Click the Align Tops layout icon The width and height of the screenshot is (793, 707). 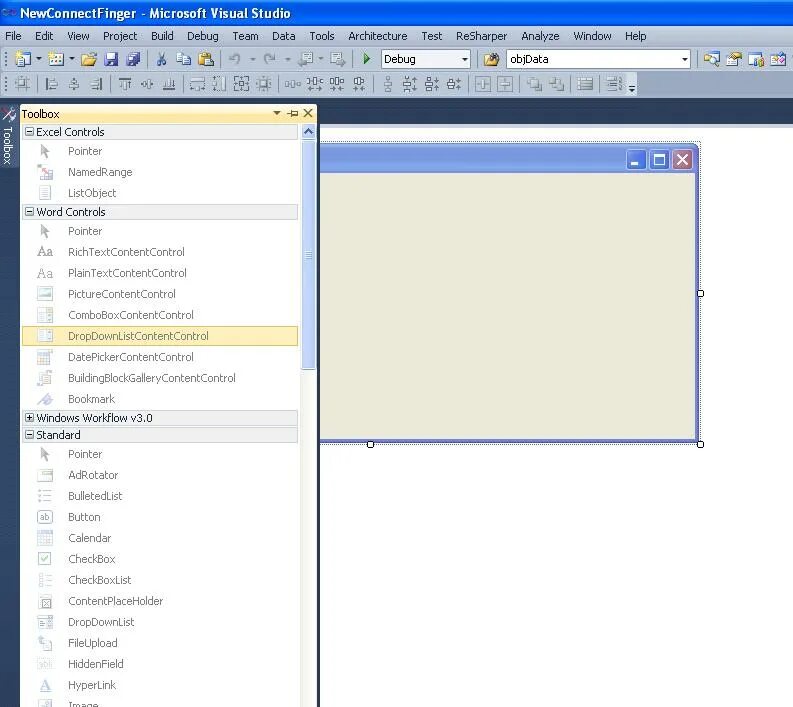(x=124, y=84)
